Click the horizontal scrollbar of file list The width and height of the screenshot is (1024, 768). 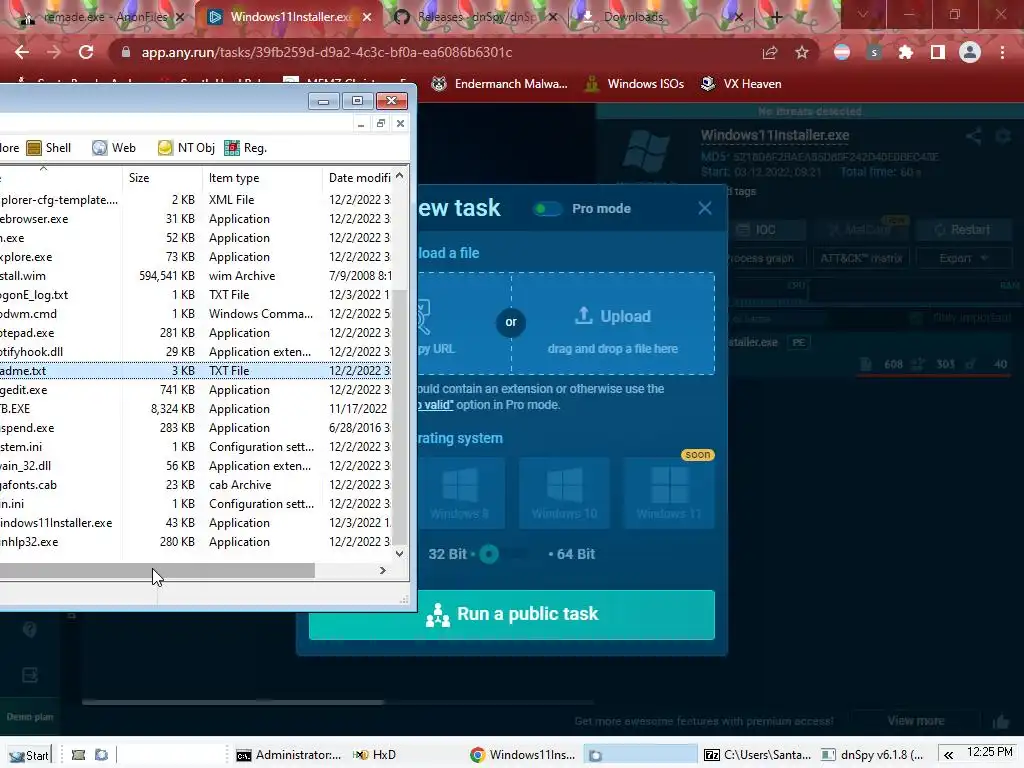tap(157, 571)
